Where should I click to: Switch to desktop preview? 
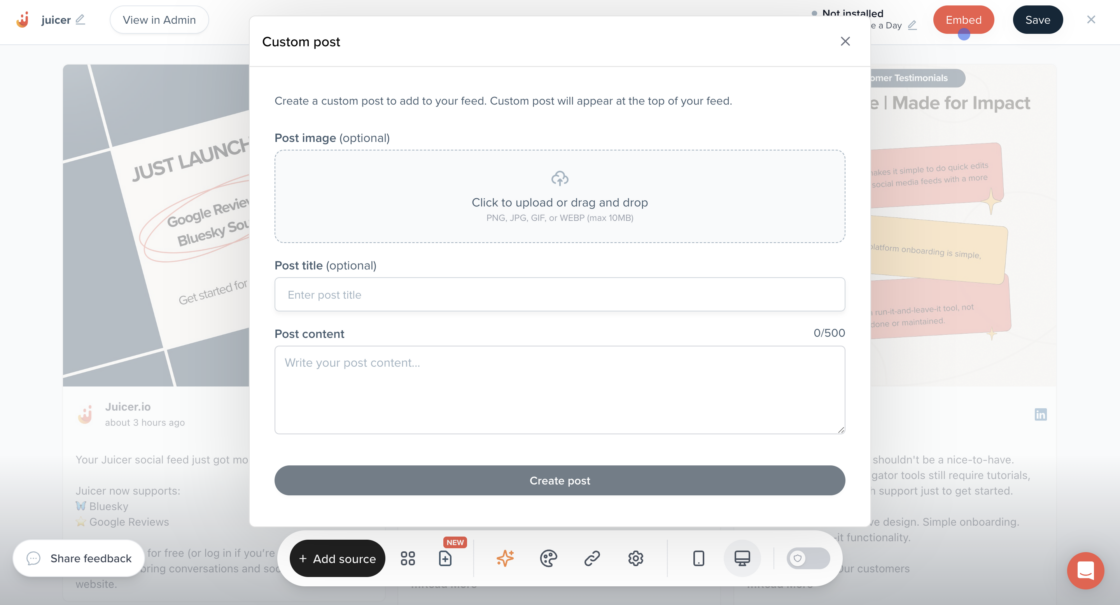coord(742,559)
